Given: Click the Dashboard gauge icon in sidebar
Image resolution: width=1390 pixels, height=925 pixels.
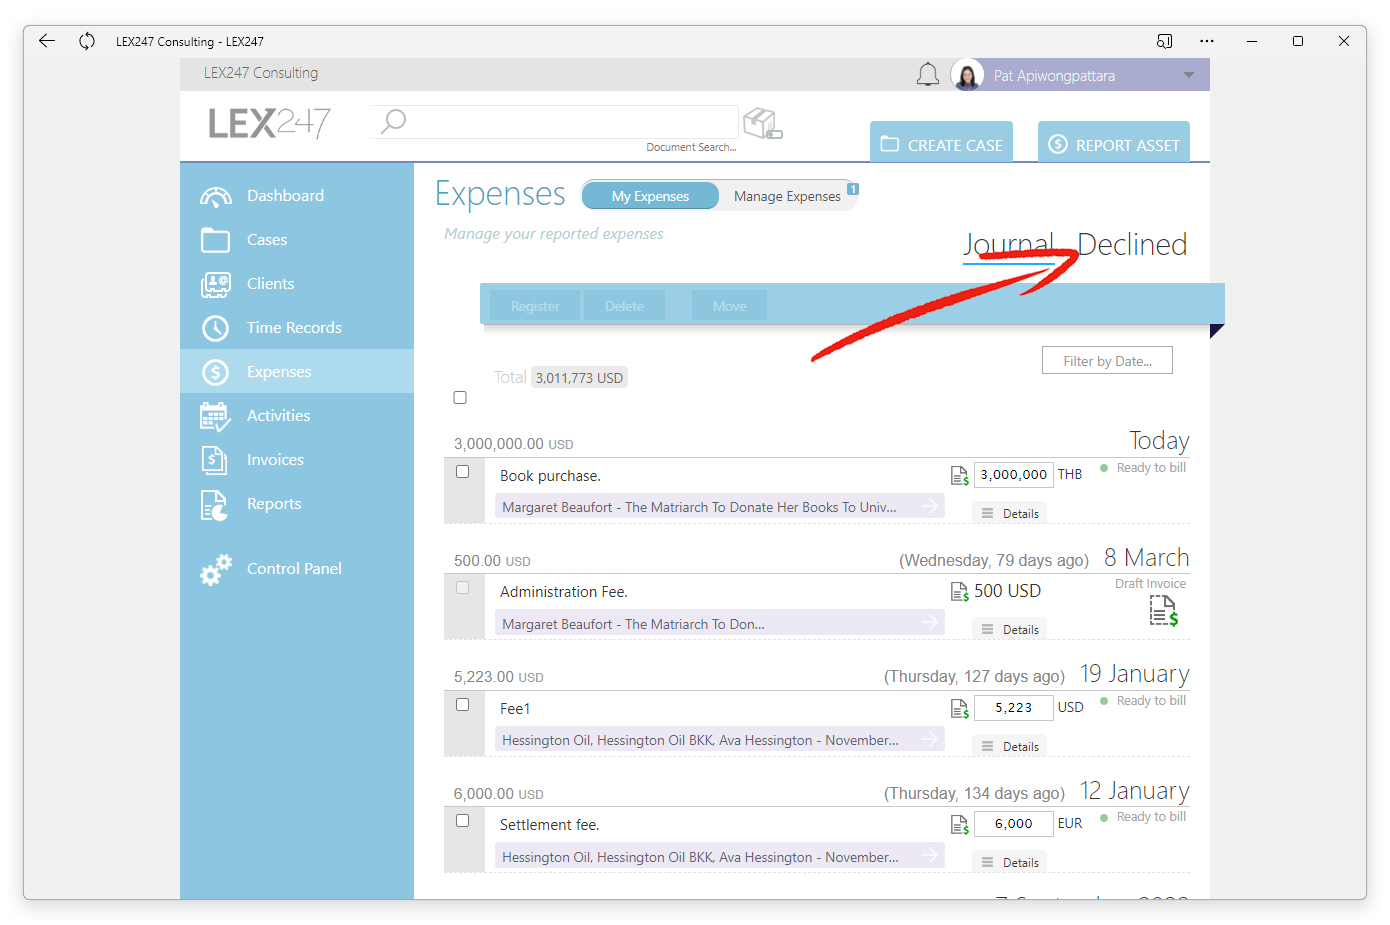Looking at the screenshot, I should coord(215,196).
